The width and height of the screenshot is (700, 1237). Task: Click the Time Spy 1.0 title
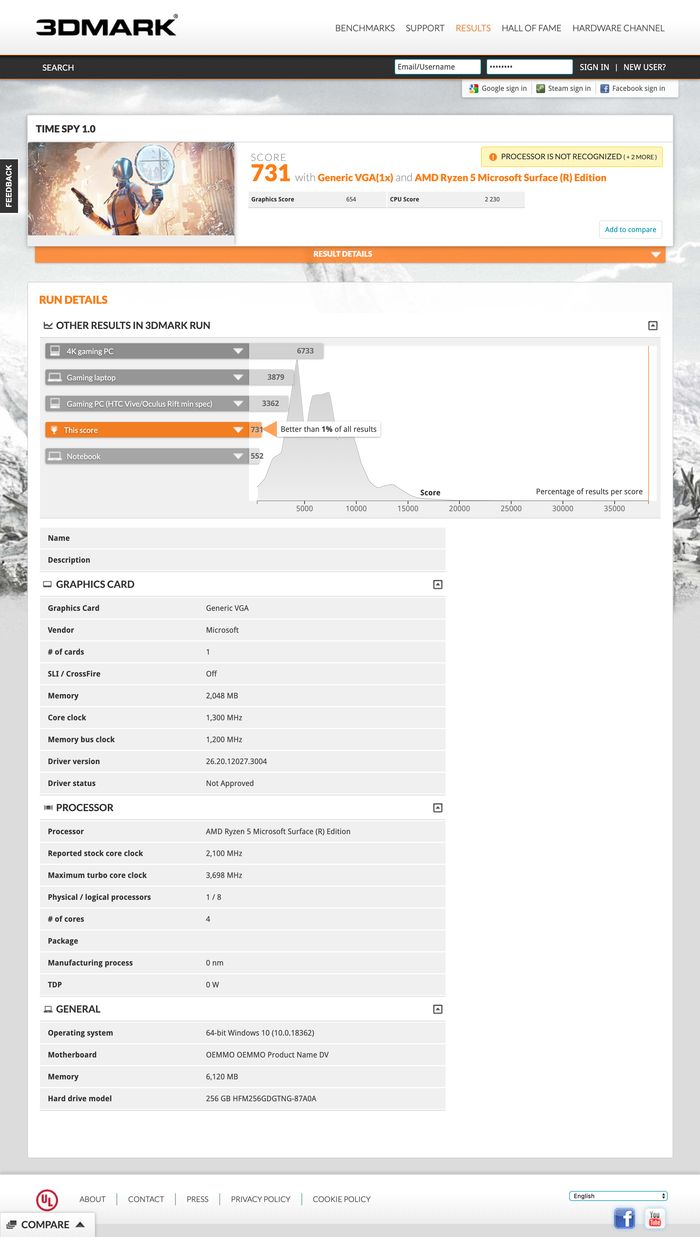(x=66, y=129)
